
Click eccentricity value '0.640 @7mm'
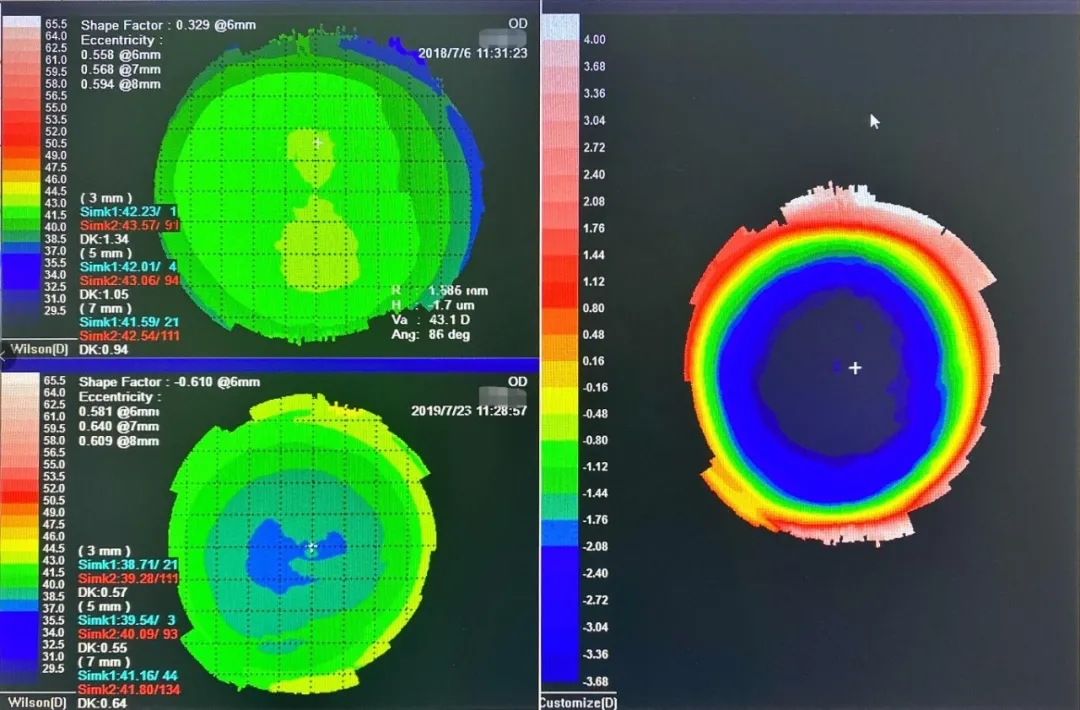[118, 426]
